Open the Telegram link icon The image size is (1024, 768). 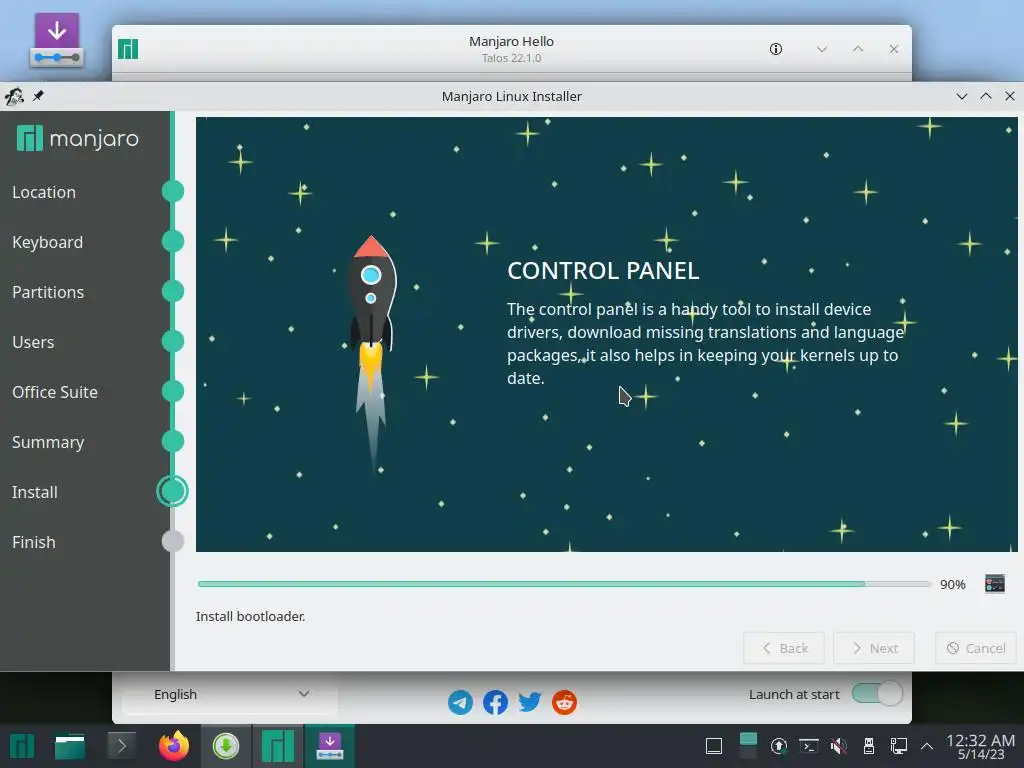[460, 702]
